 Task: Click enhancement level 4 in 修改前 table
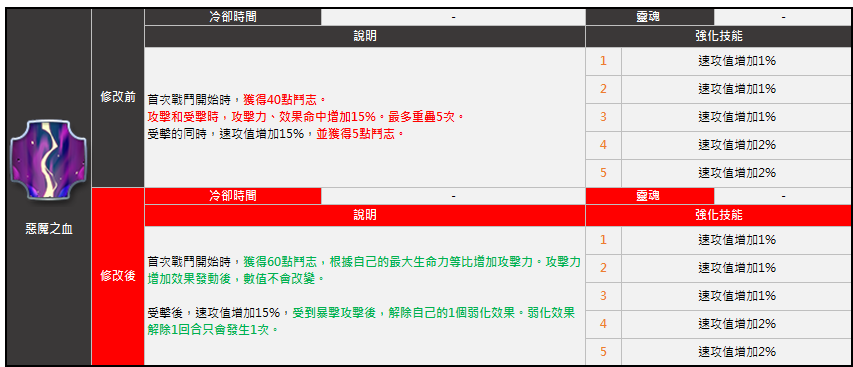click(603, 145)
